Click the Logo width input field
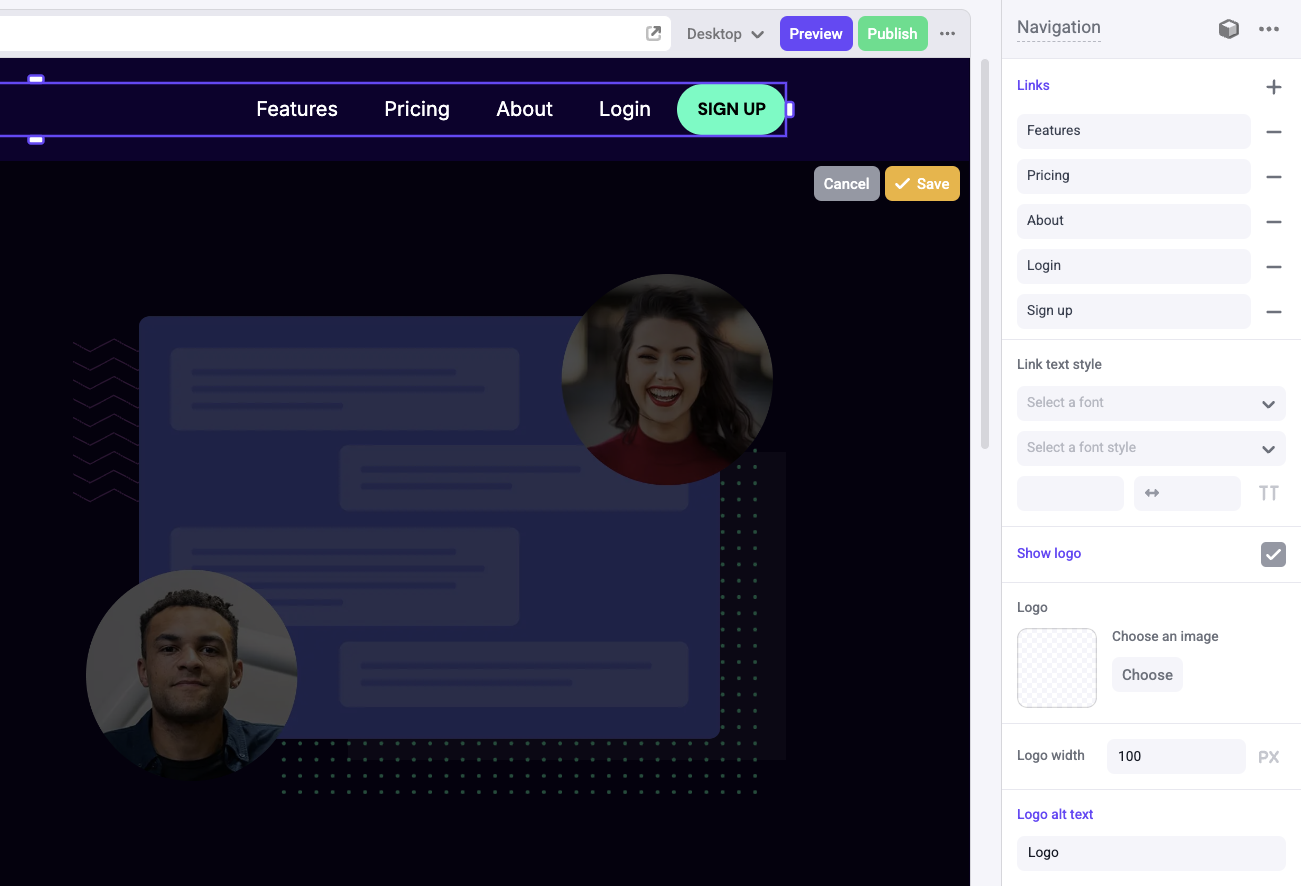 [x=1176, y=756]
